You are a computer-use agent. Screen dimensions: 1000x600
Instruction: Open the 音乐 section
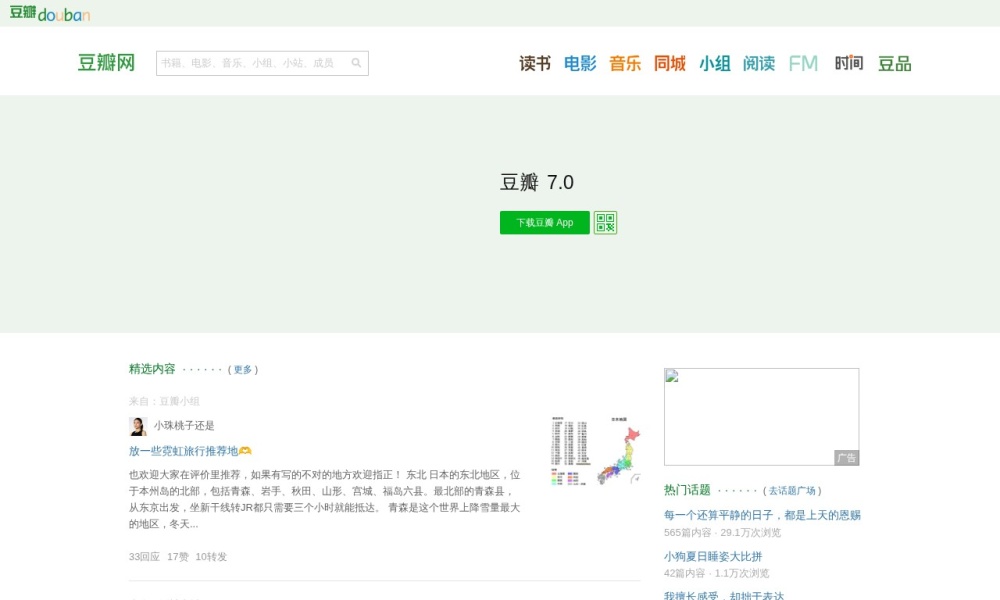(x=625, y=63)
